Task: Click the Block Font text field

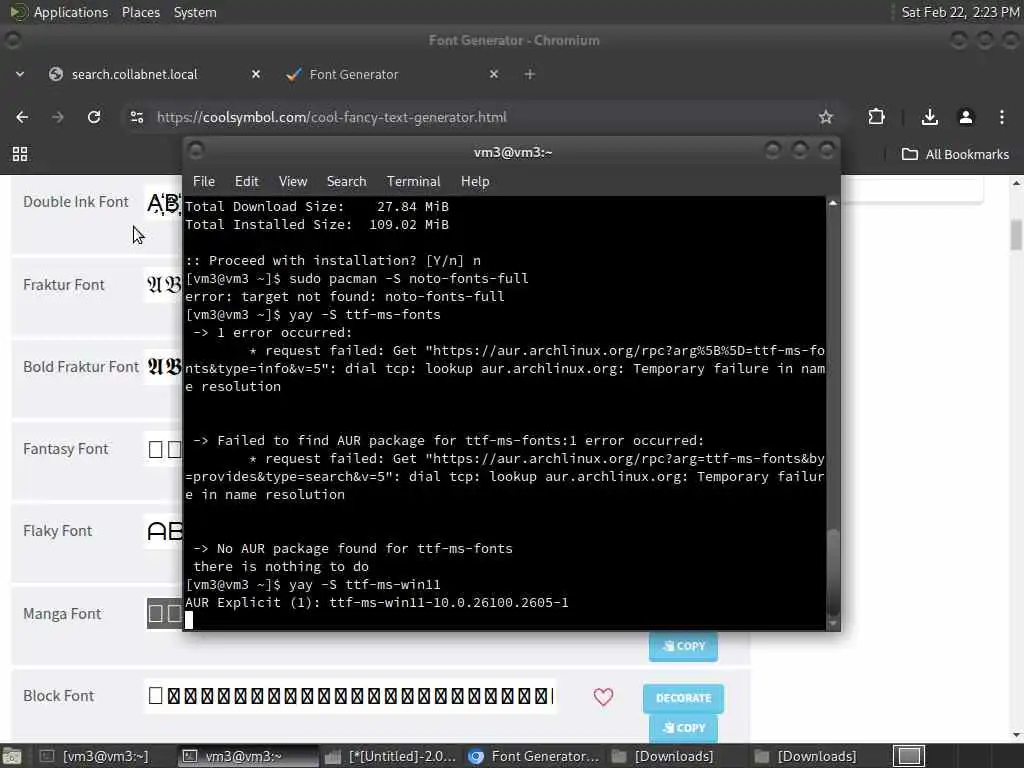Action: tap(350, 696)
